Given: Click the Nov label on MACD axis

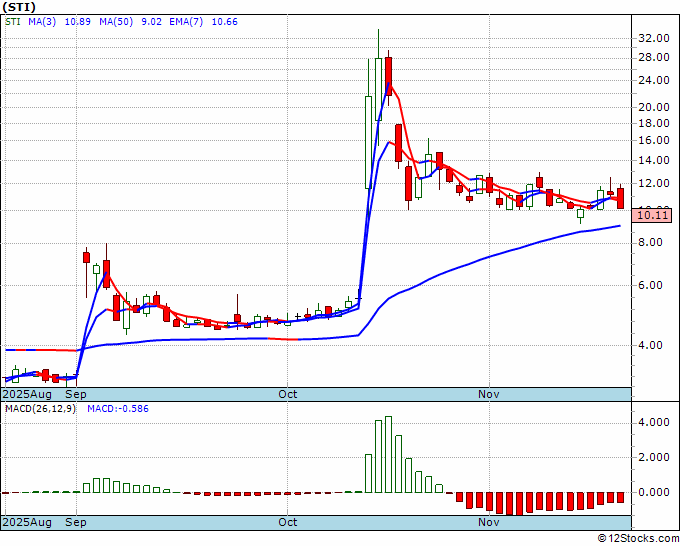Looking at the screenshot, I should point(489,522).
